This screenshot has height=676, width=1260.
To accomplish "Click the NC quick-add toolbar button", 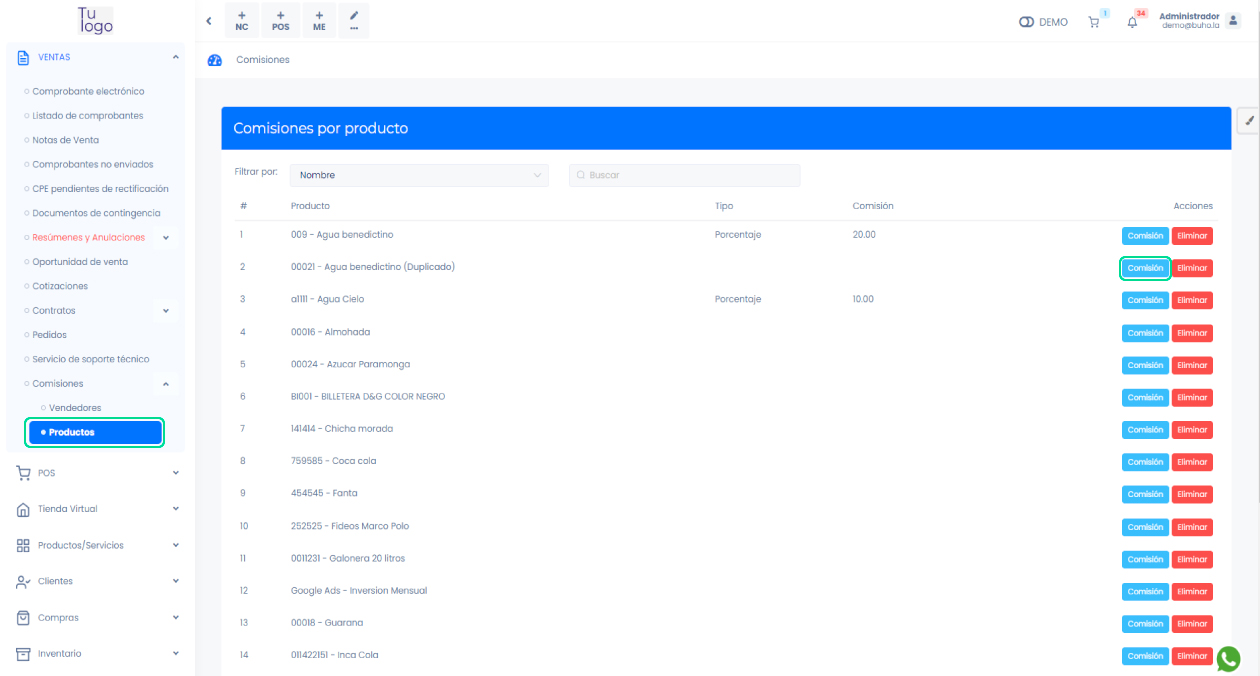I will click(242, 21).
